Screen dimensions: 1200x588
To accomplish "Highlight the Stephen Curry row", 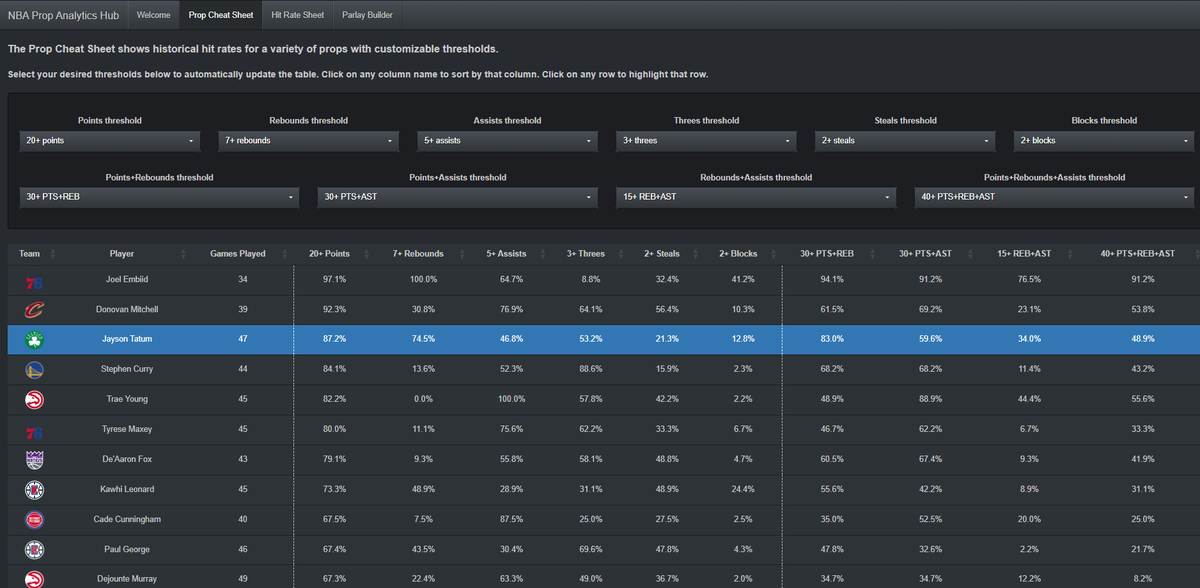I will pyautogui.click(x=604, y=369).
